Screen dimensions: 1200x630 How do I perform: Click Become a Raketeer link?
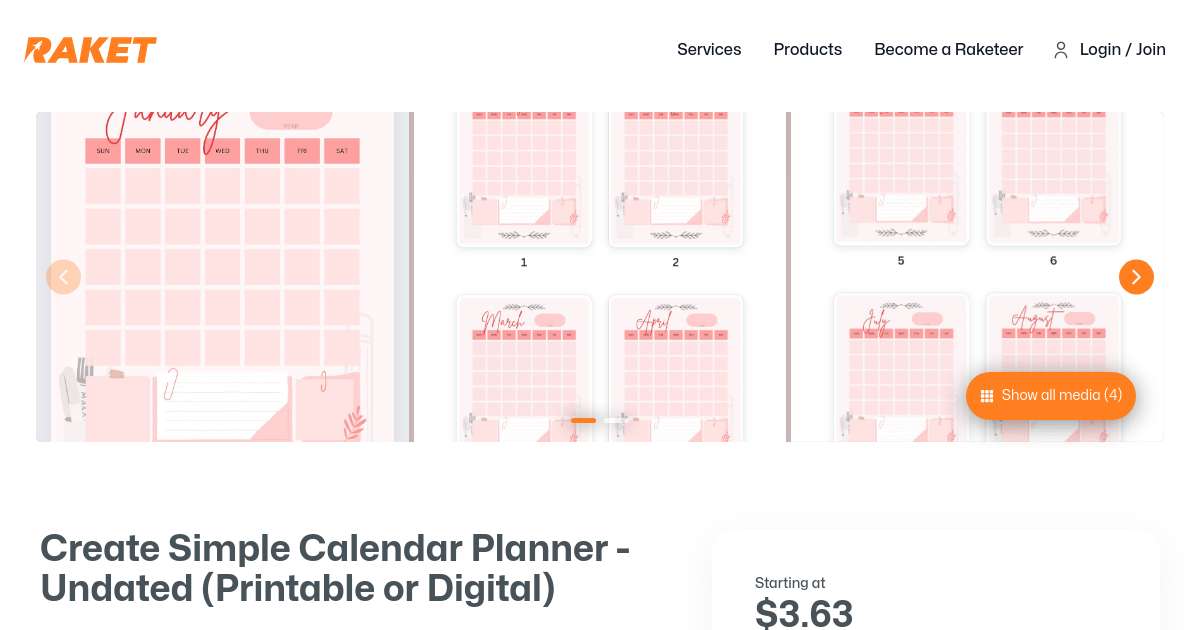click(x=949, y=49)
